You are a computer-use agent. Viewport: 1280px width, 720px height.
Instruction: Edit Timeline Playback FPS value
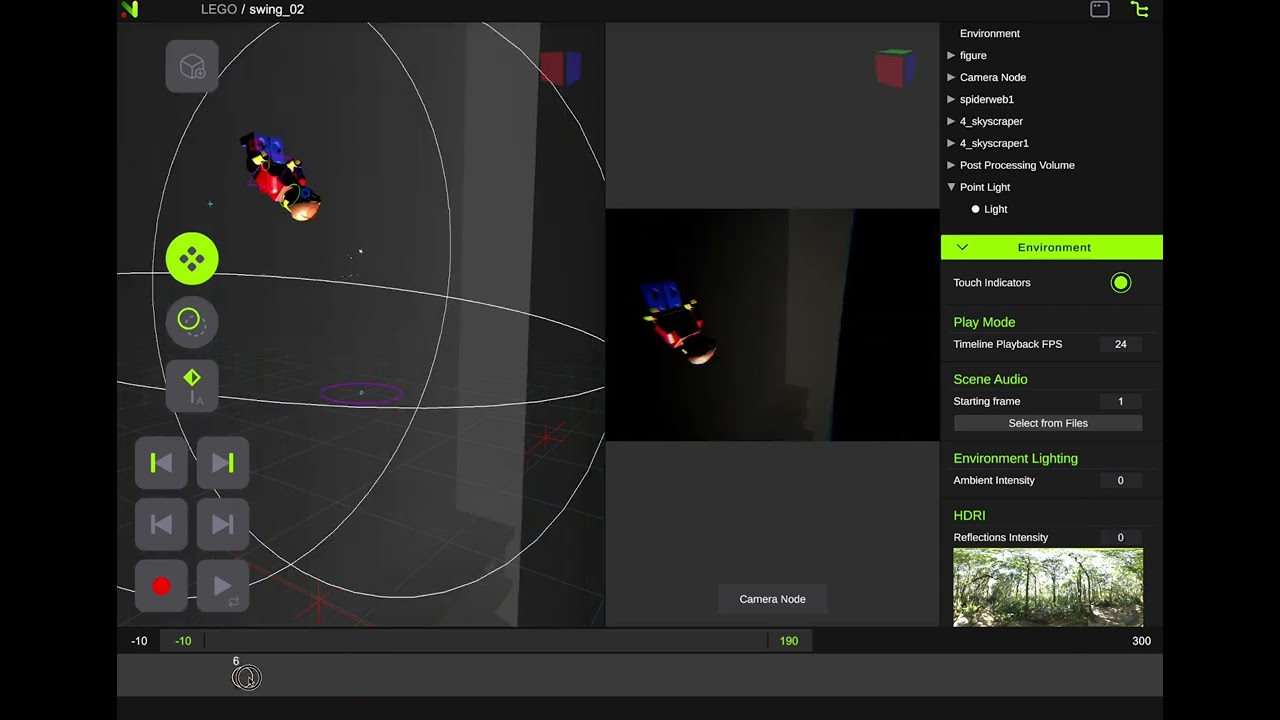pyautogui.click(x=1121, y=344)
